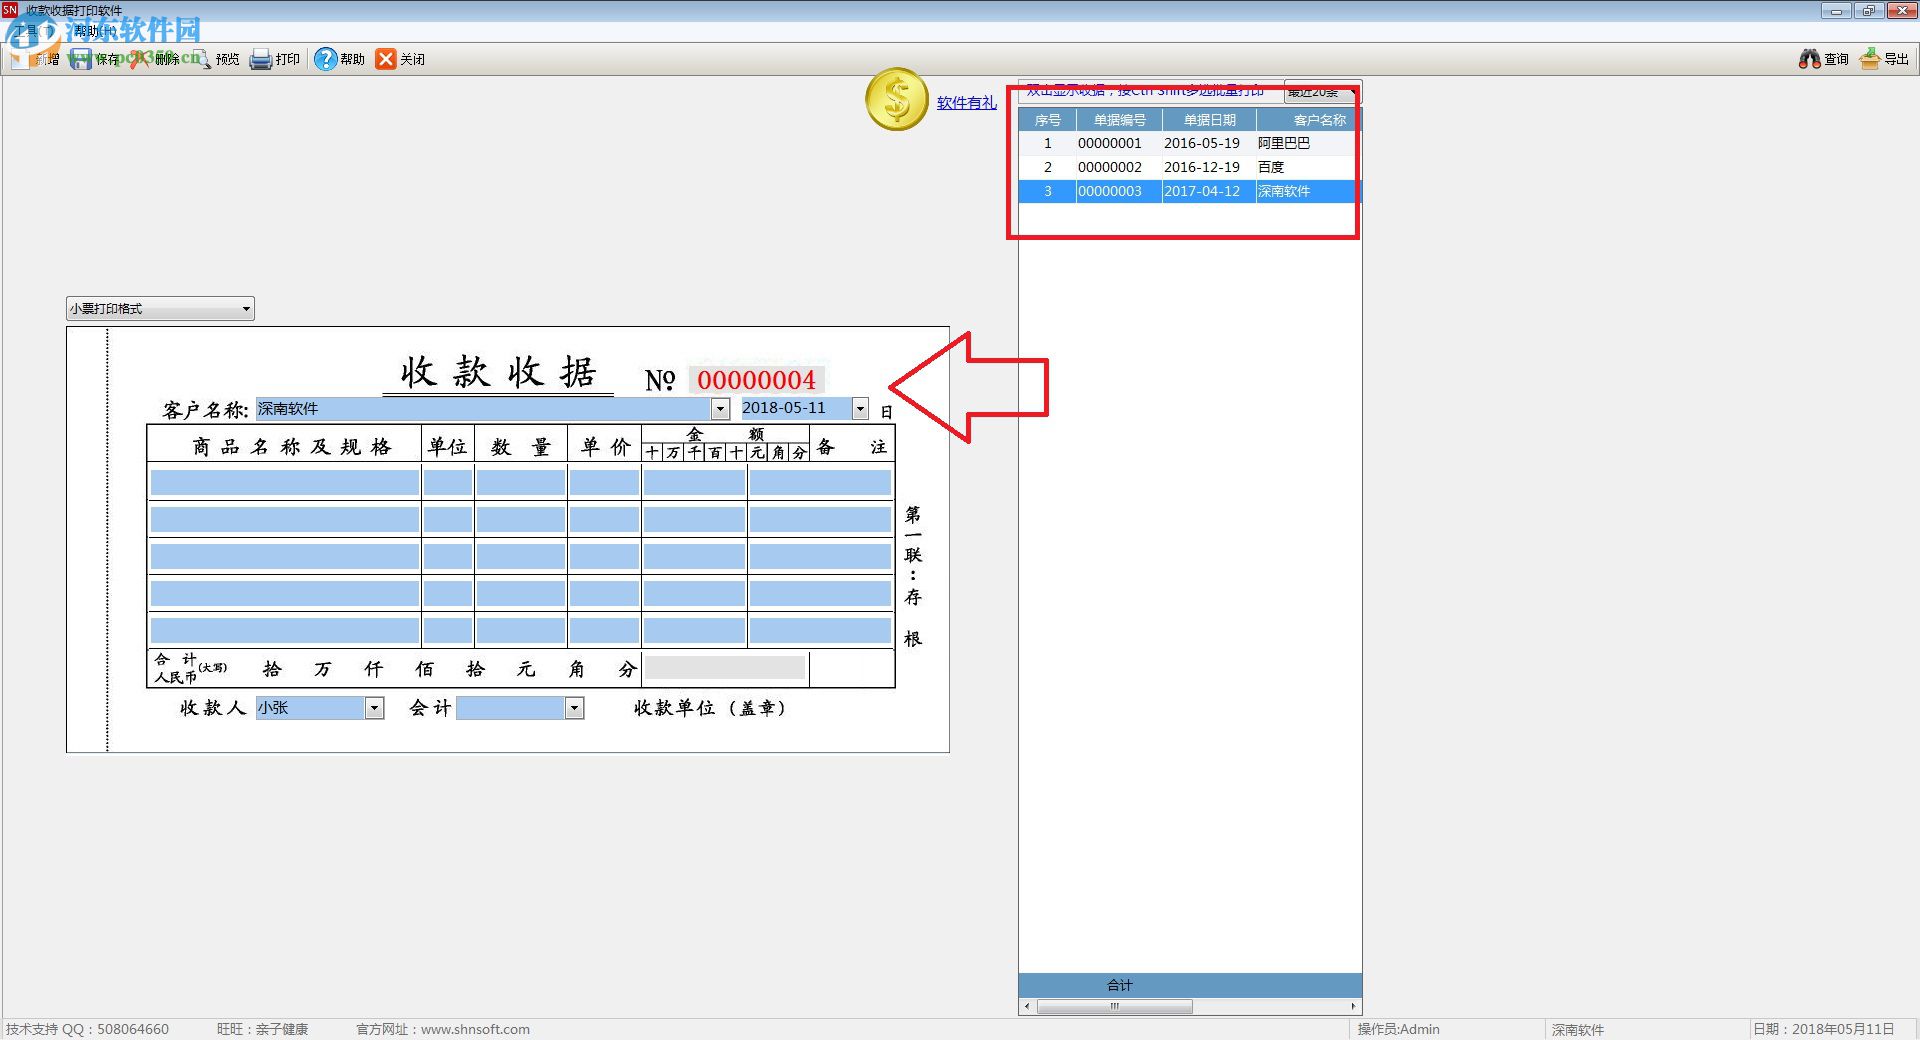The height and width of the screenshot is (1040, 1920).
Task: Open the 软件有礼 link
Action: 966,102
